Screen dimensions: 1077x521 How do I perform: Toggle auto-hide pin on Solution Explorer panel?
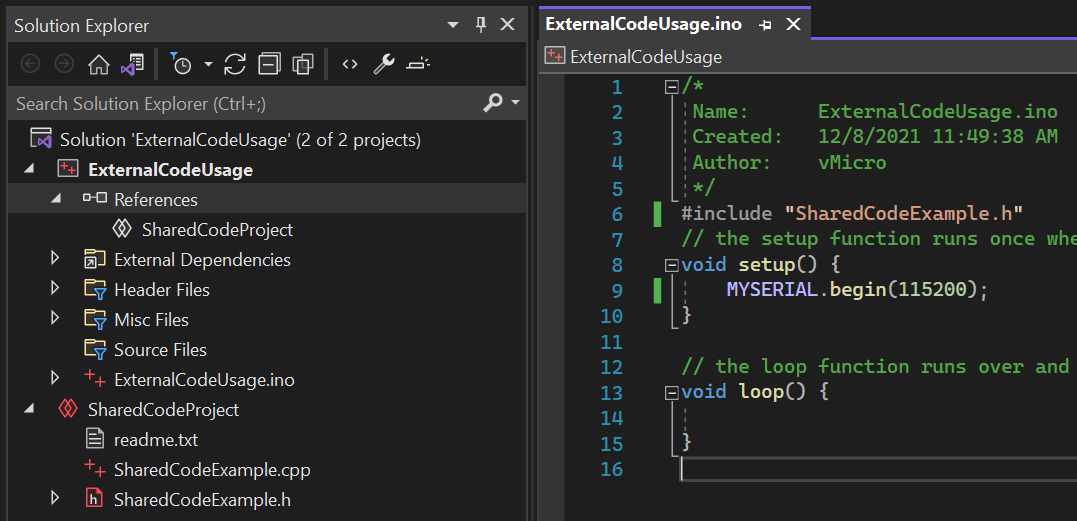click(481, 24)
